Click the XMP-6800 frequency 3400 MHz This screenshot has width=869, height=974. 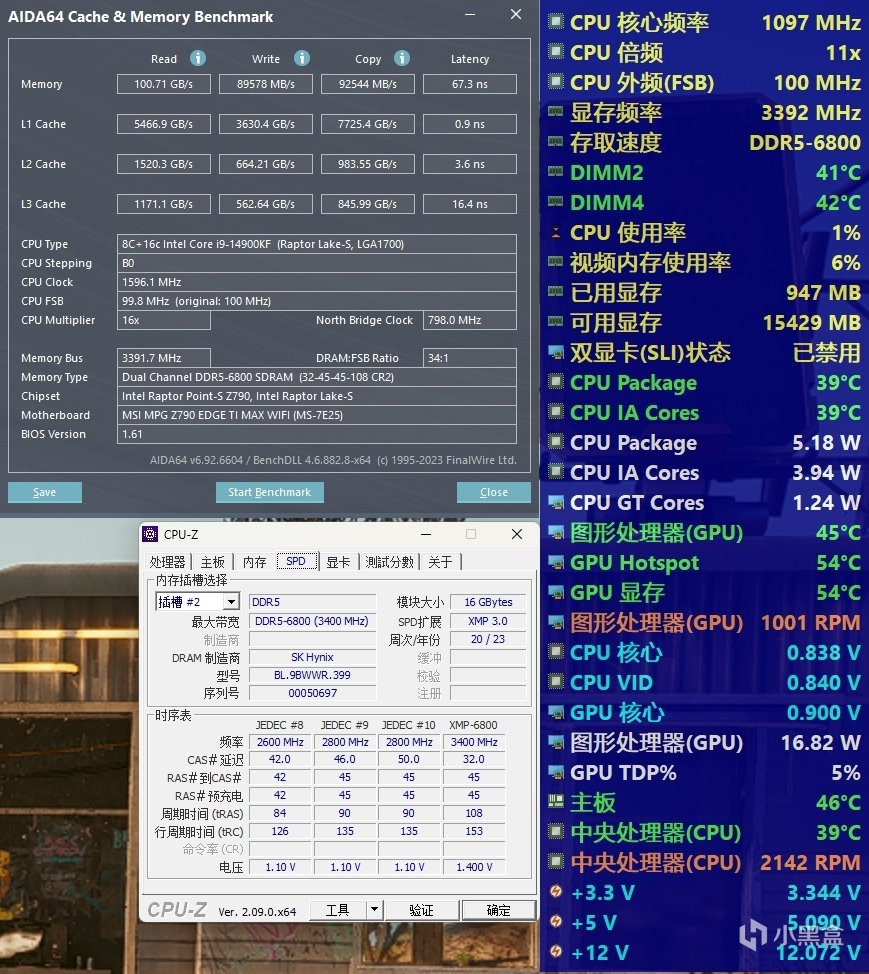click(x=474, y=742)
